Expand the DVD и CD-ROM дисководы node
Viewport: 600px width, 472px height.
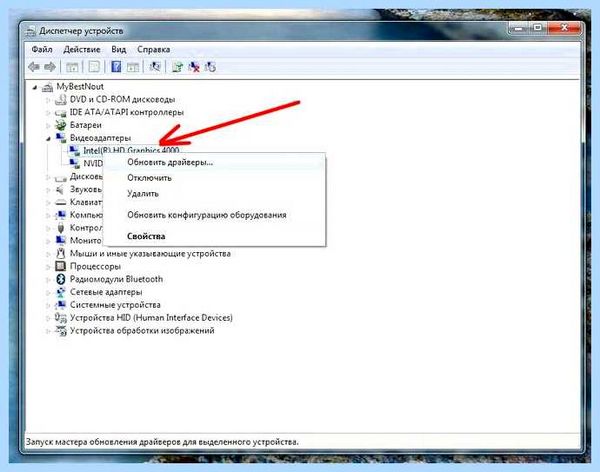point(48,100)
